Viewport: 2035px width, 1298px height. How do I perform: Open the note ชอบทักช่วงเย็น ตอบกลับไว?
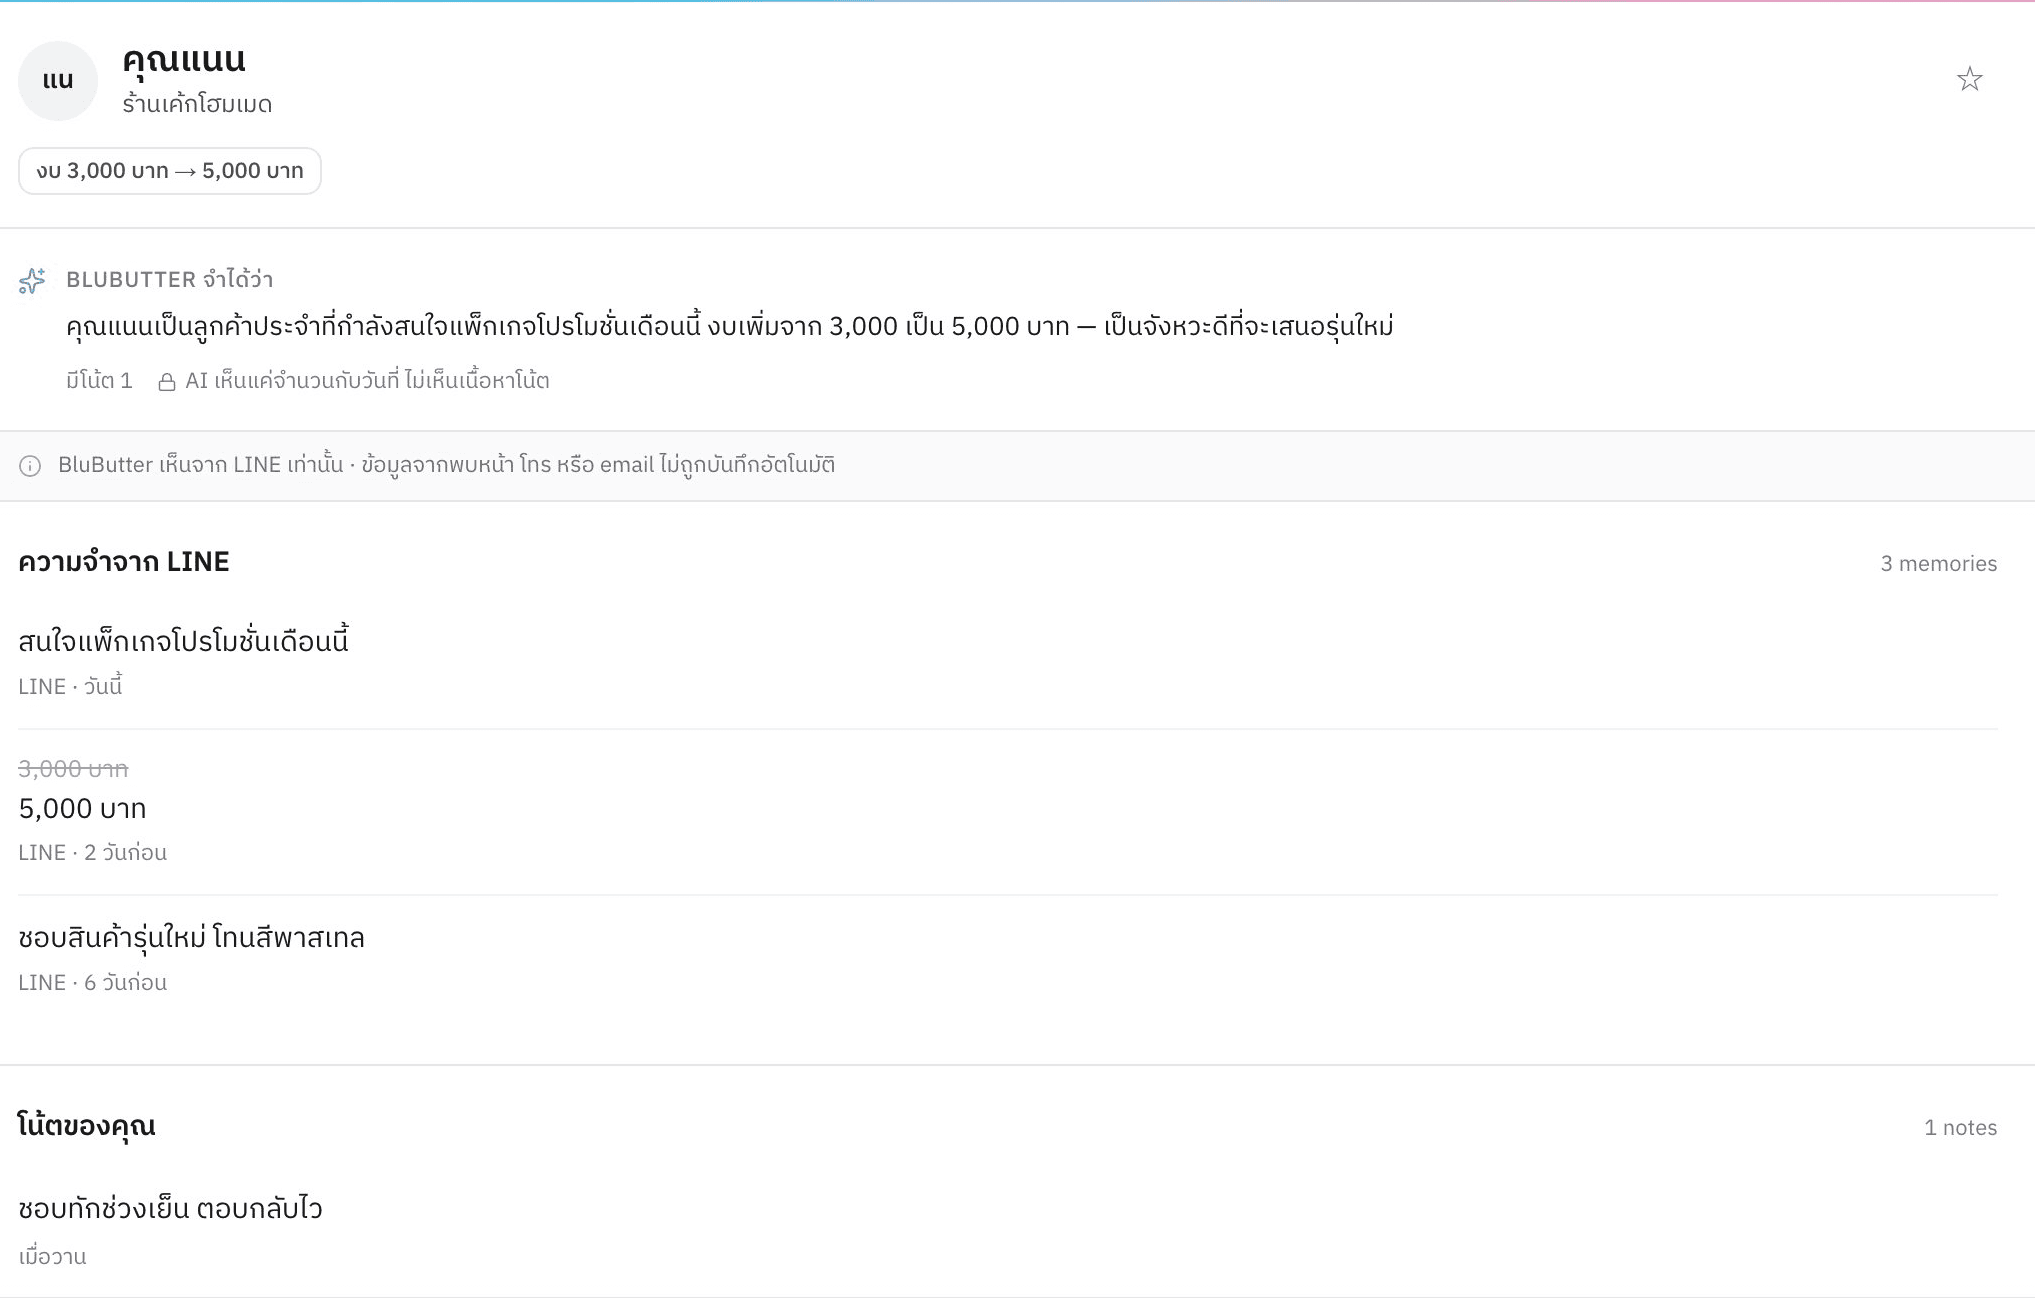click(x=170, y=1209)
